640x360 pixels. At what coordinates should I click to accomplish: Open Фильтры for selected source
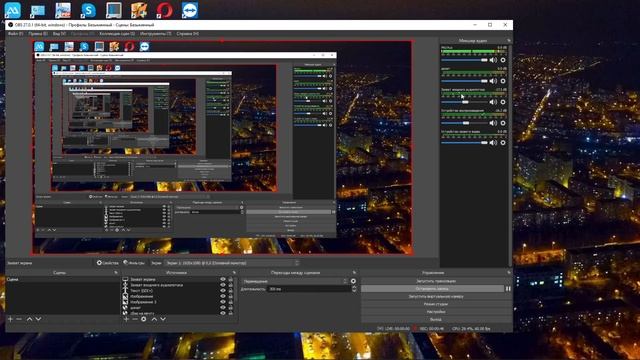134,263
